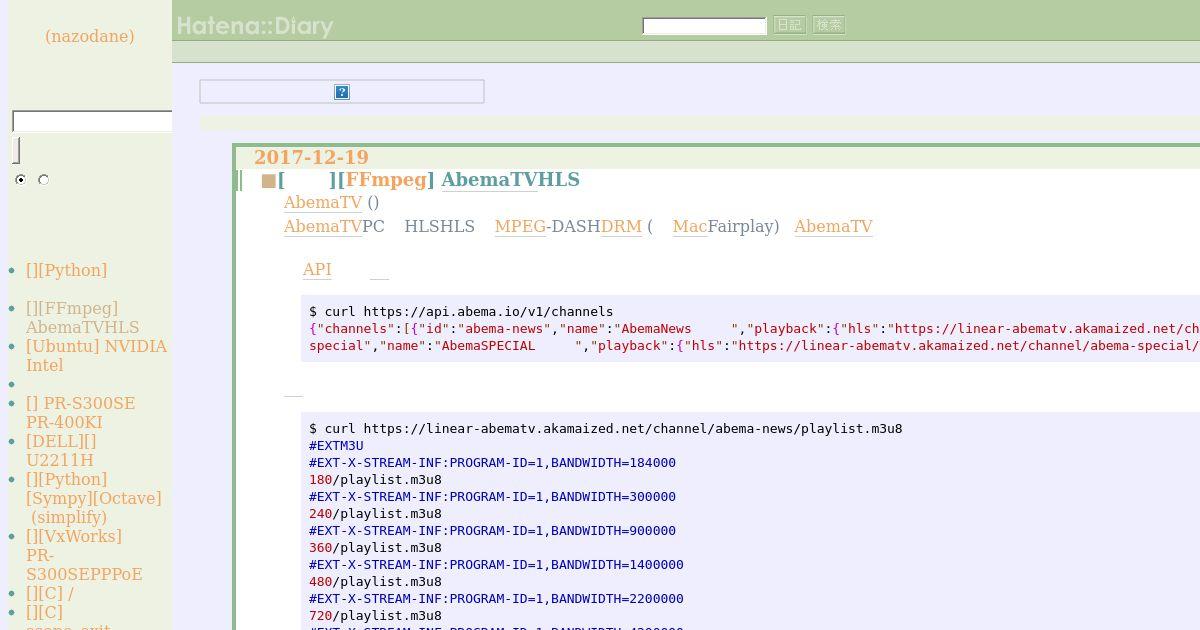
Task: Select the empty radio button in sidebar
Action: click(x=43, y=179)
